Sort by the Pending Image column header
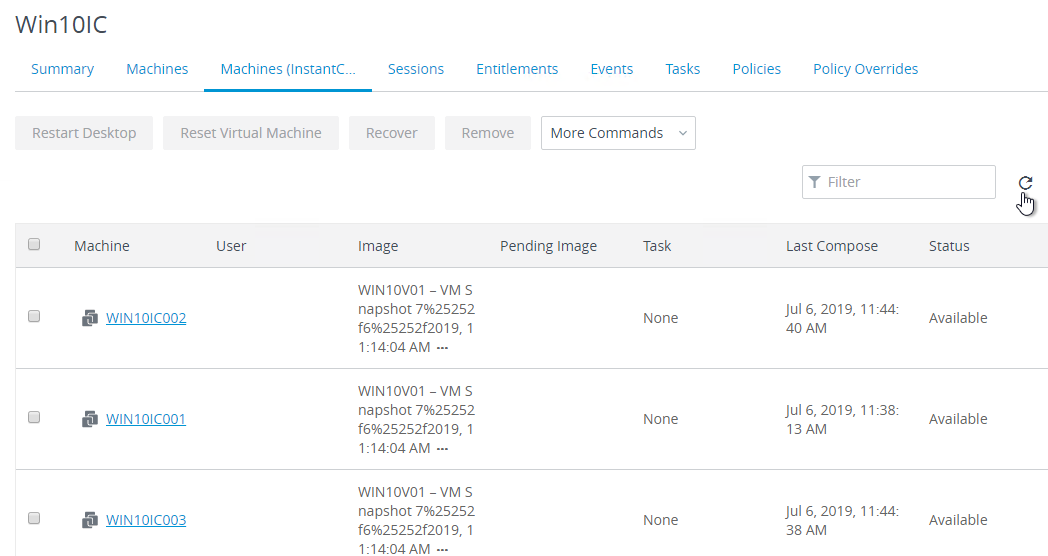The width and height of the screenshot is (1048, 556). [548, 246]
